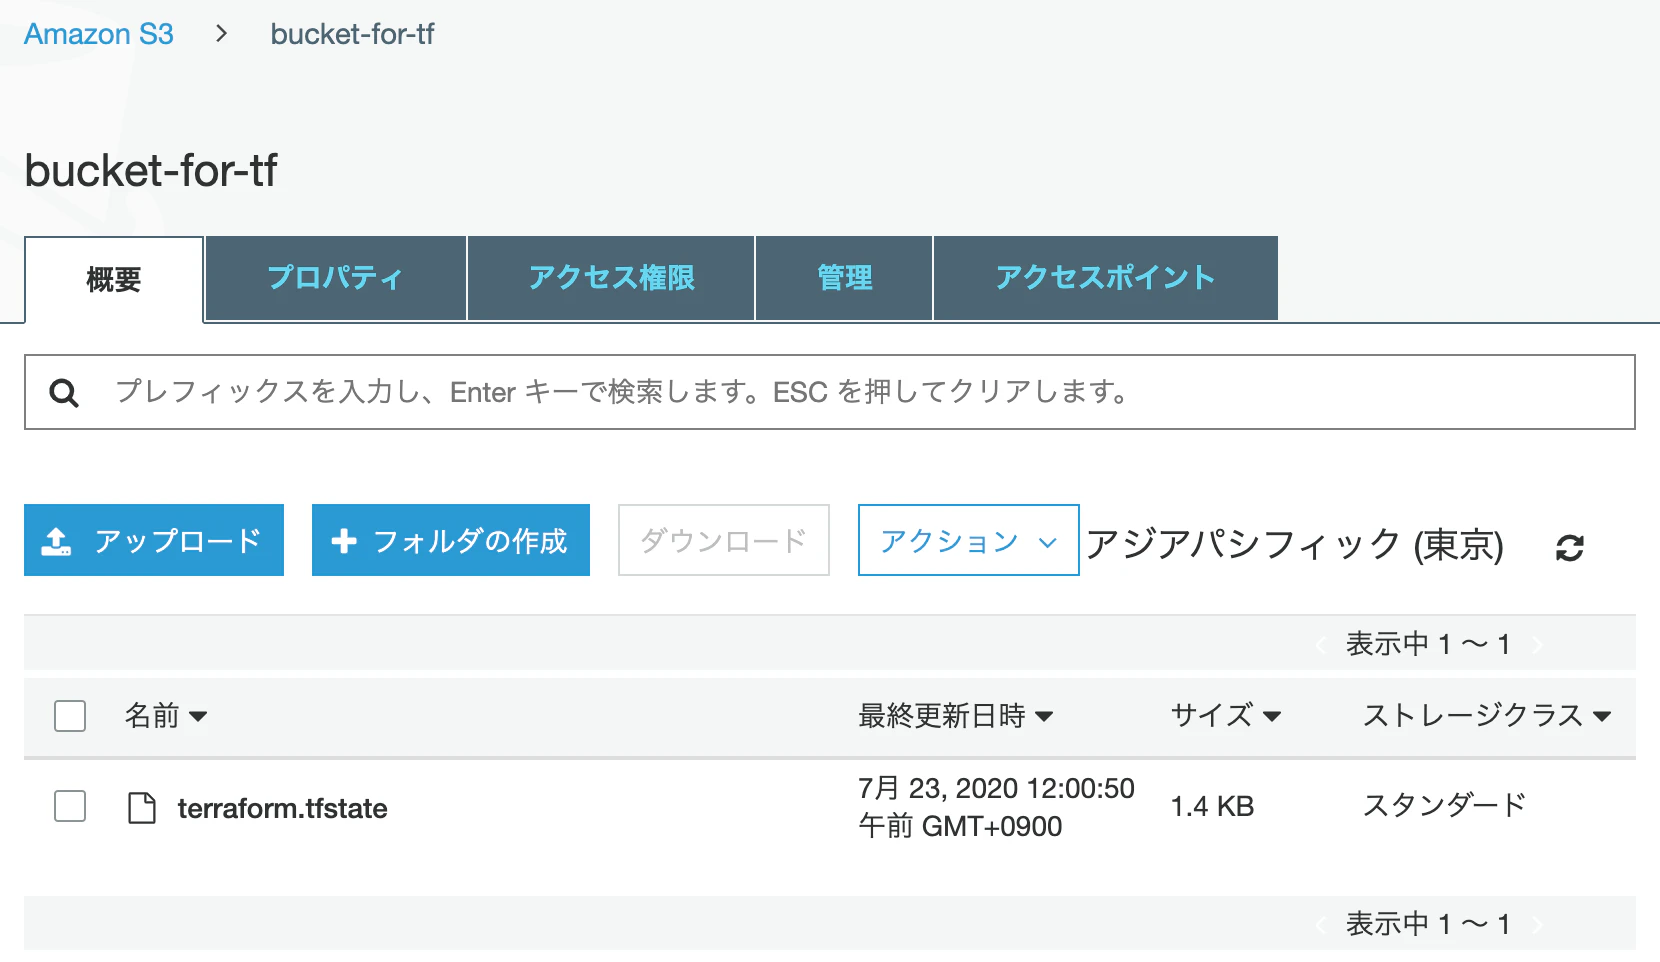Click the file icon beside terraform.tfstate
This screenshot has height=962, width=1660.
point(142,807)
